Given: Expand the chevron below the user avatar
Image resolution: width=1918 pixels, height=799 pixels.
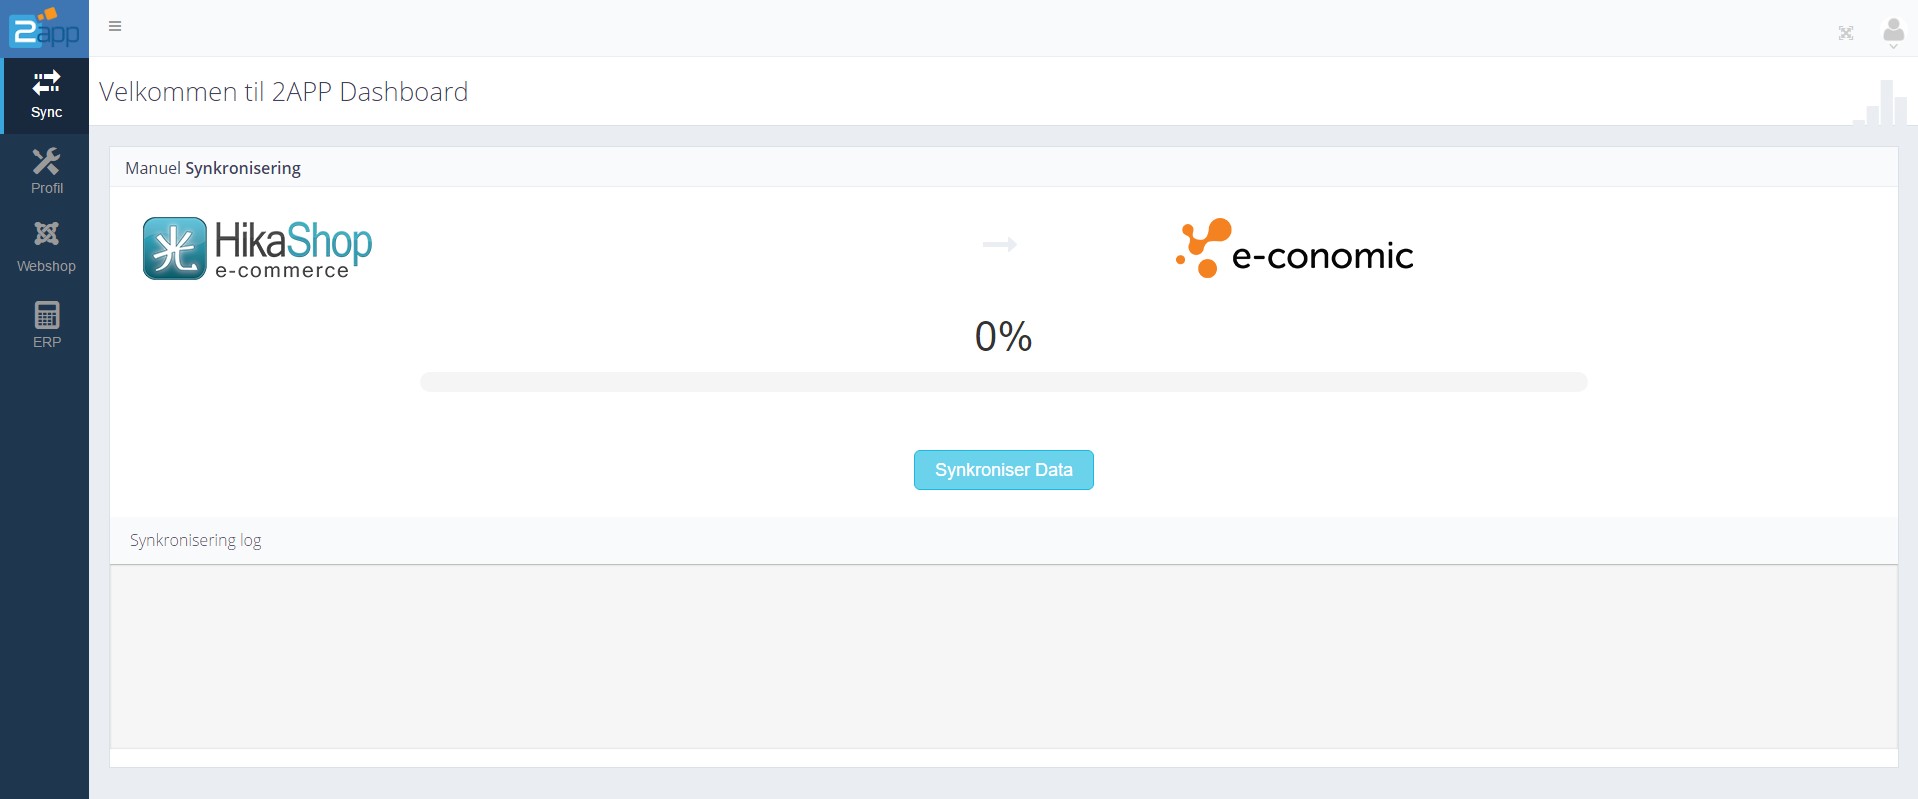Looking at the screenshot, I should coord(1893,46).
